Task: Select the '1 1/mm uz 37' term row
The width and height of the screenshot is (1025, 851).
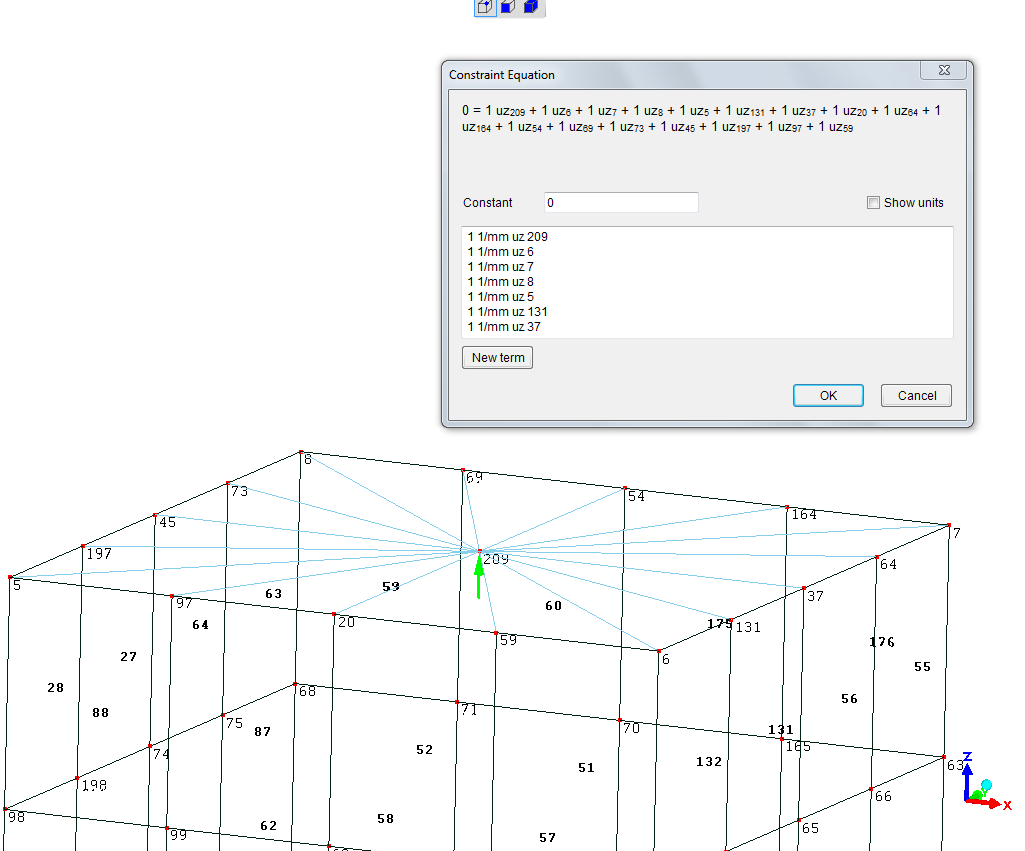Action: coord(504,327)
